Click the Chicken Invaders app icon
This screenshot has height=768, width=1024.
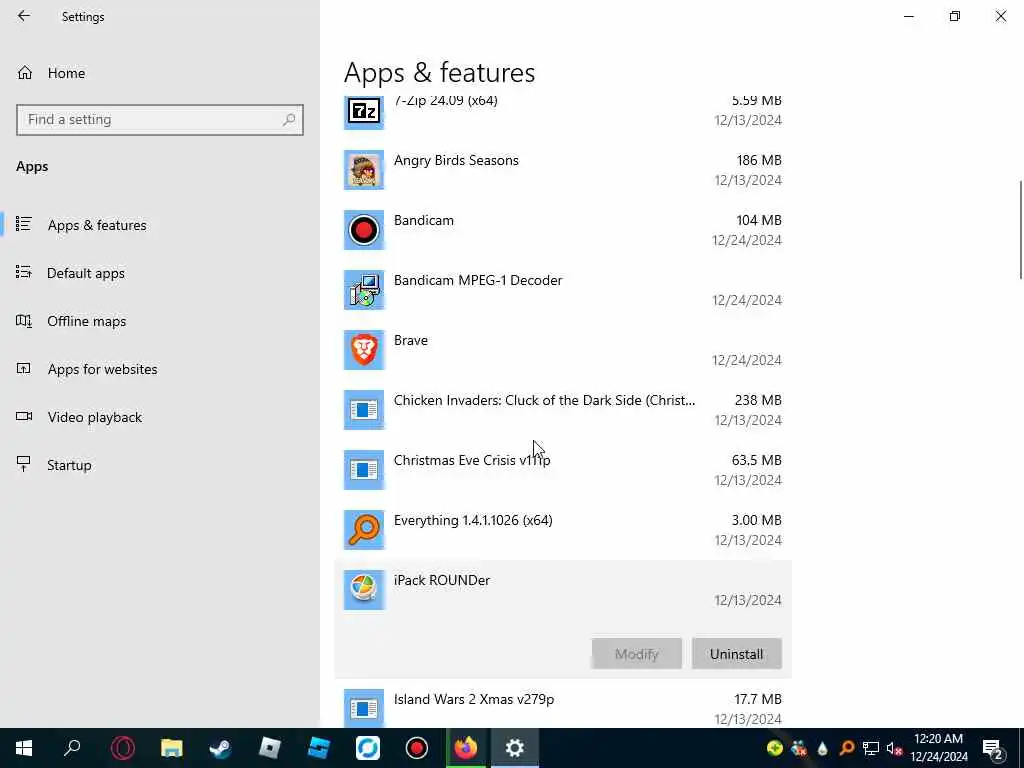pyautogui.click(x=364, y=410)
